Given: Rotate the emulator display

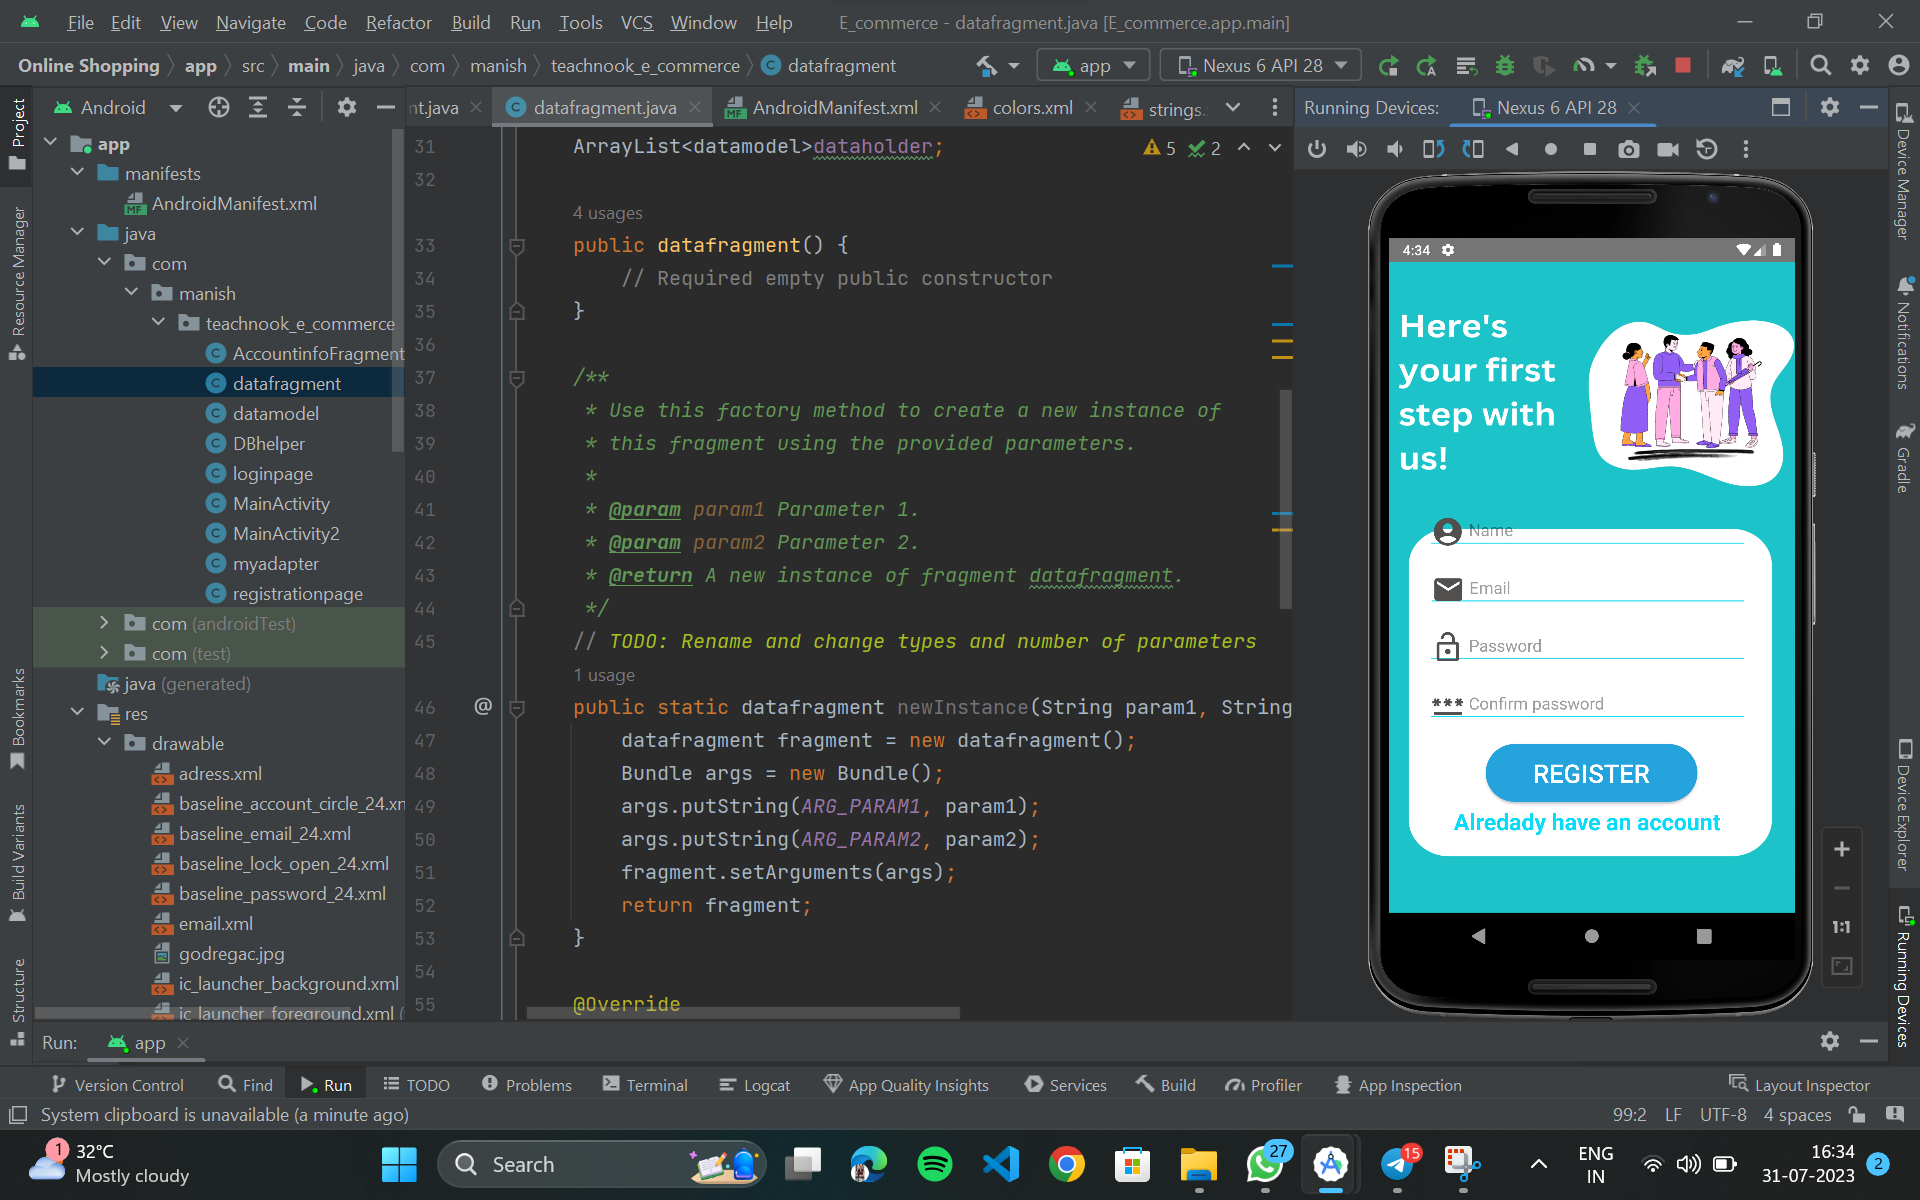Looking at the screenshot, I should pos(1433,149).
